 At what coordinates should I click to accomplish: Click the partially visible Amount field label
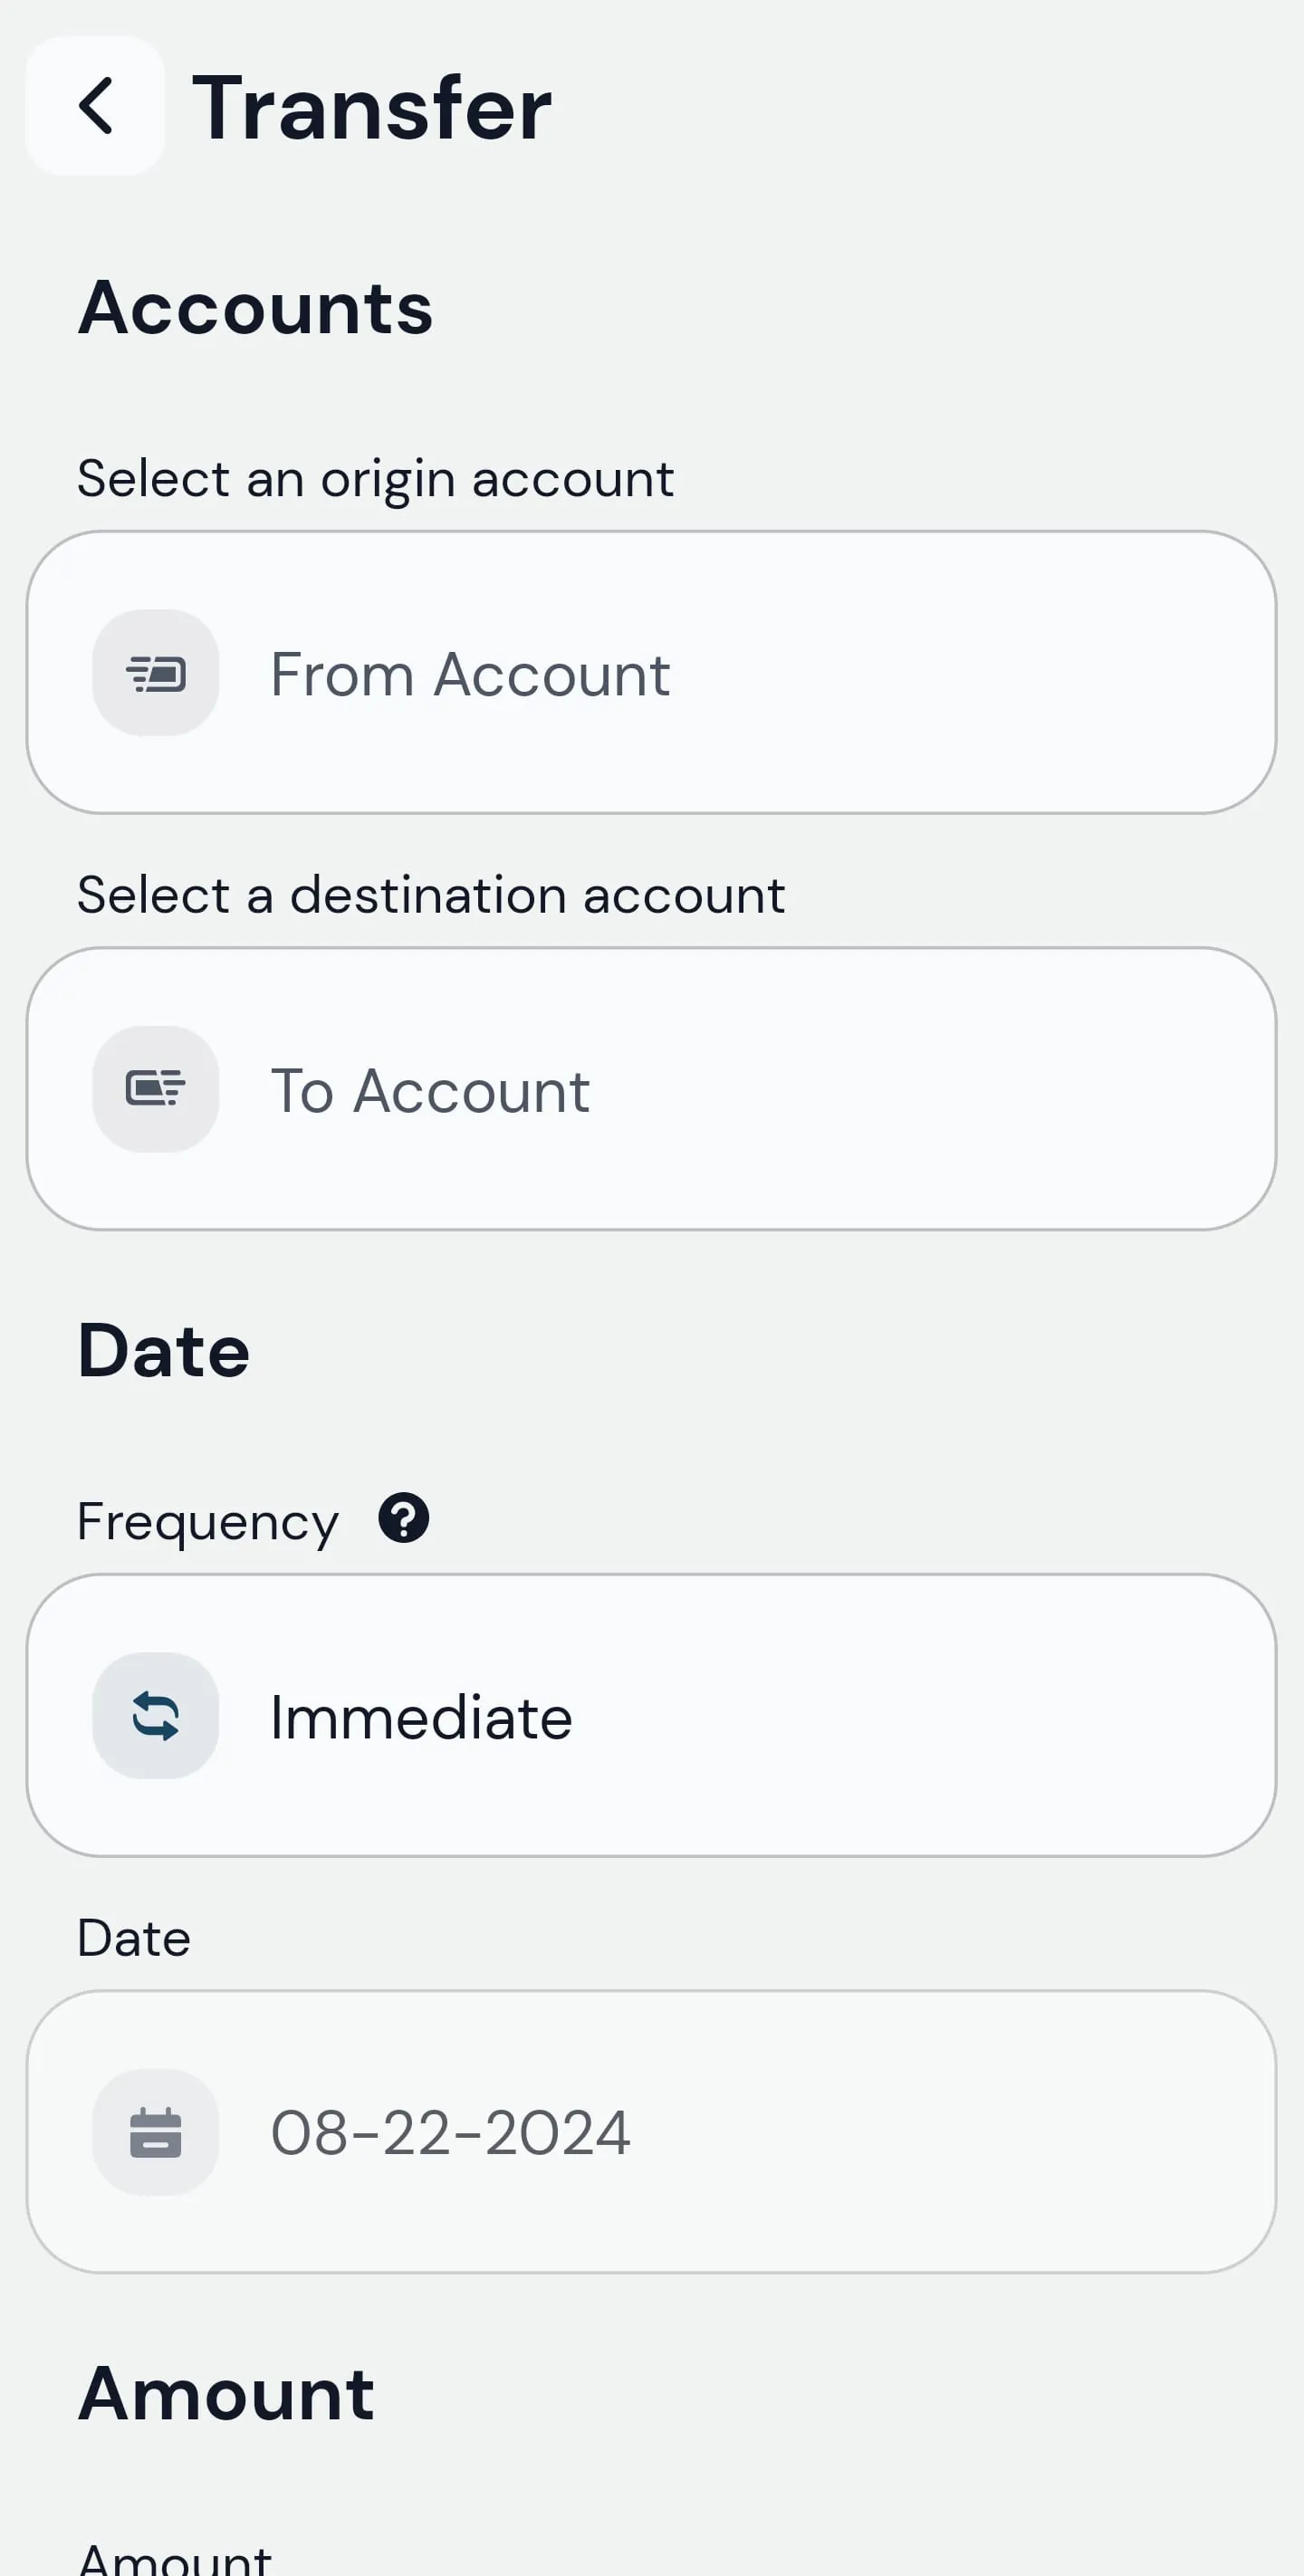coord(175,2558)
